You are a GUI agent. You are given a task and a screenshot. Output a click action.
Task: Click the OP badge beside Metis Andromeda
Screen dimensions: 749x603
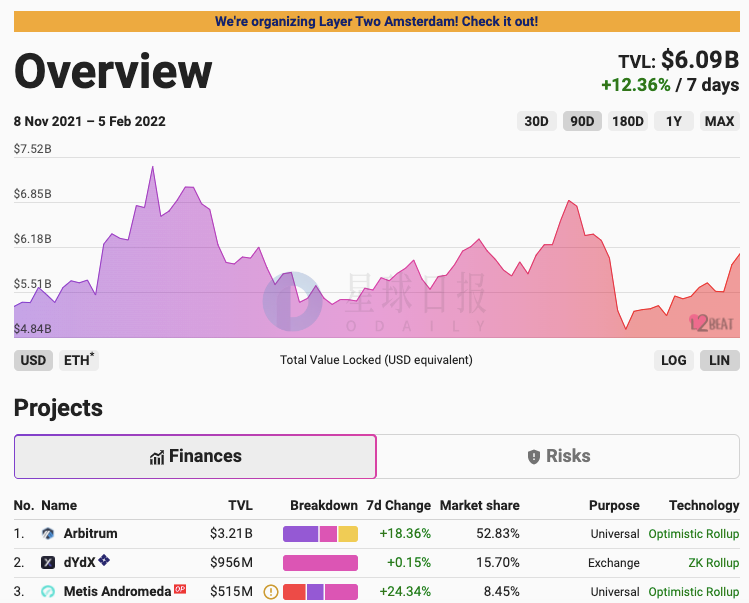[x=180, y=589]
